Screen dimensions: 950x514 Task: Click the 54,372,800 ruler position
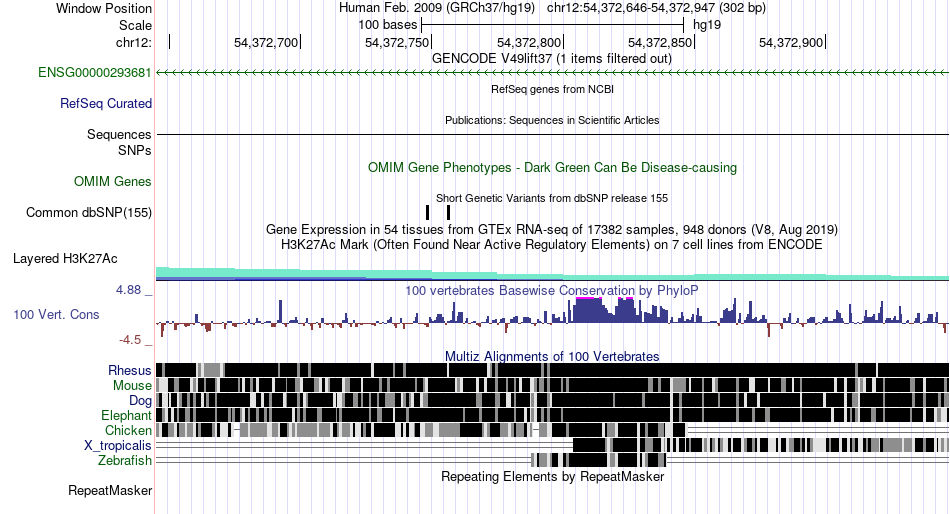529,42
